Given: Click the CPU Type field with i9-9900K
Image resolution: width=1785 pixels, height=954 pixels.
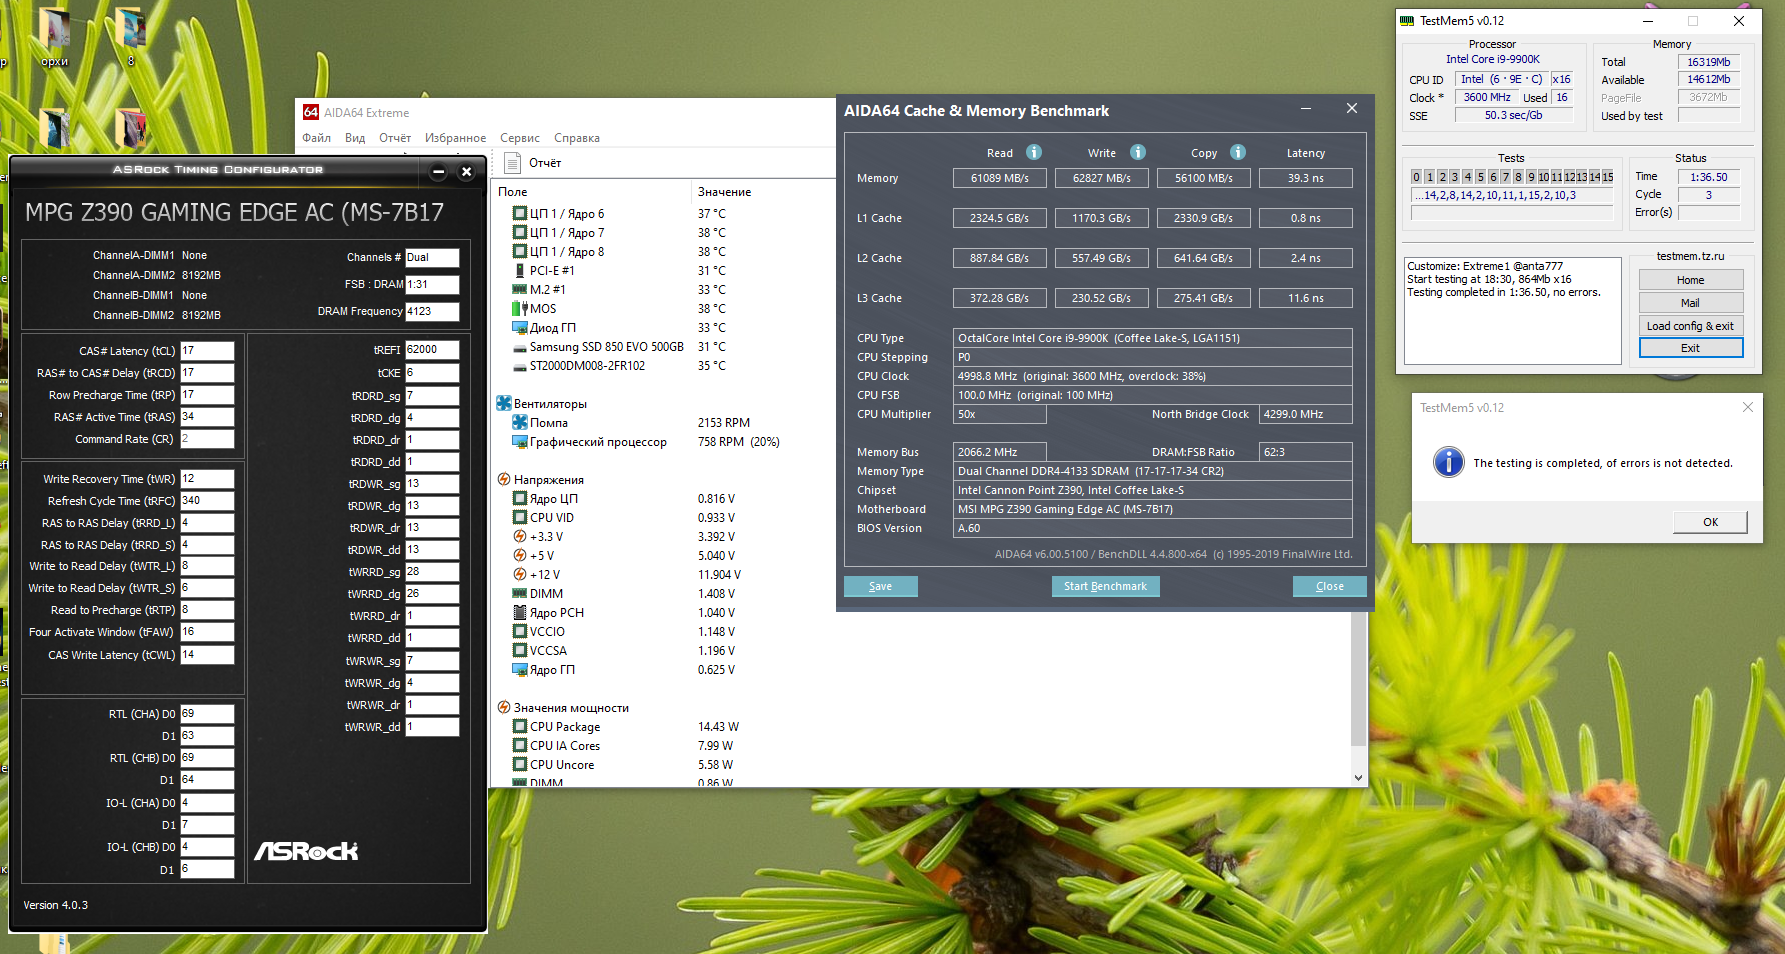Looking at the screenshot, I should 1153,338.
